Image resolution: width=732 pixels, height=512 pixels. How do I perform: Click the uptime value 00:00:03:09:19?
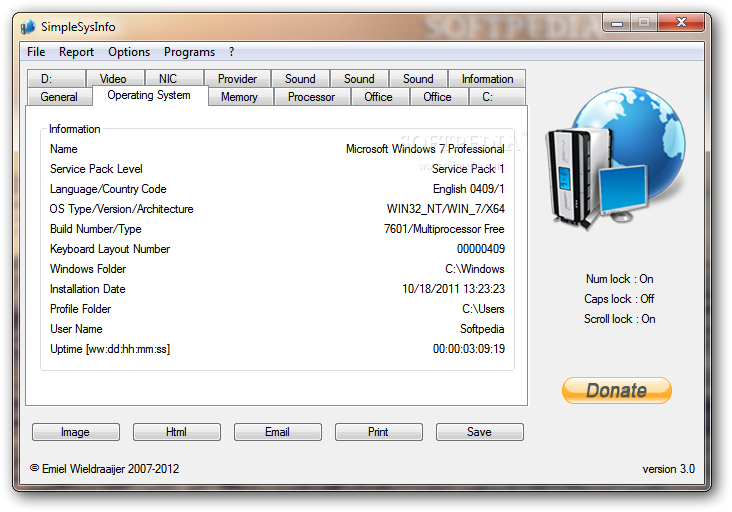(x=469, y=349)
